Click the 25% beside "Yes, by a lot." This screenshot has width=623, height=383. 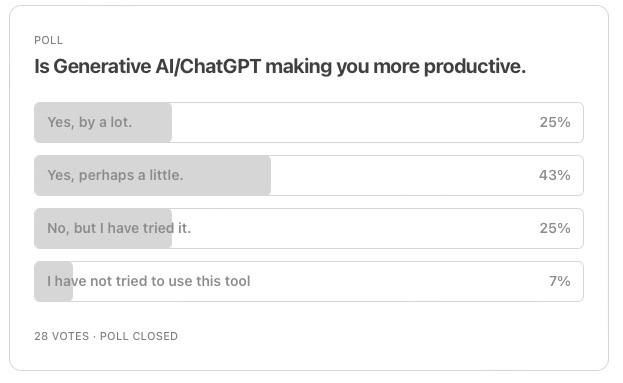555,122
